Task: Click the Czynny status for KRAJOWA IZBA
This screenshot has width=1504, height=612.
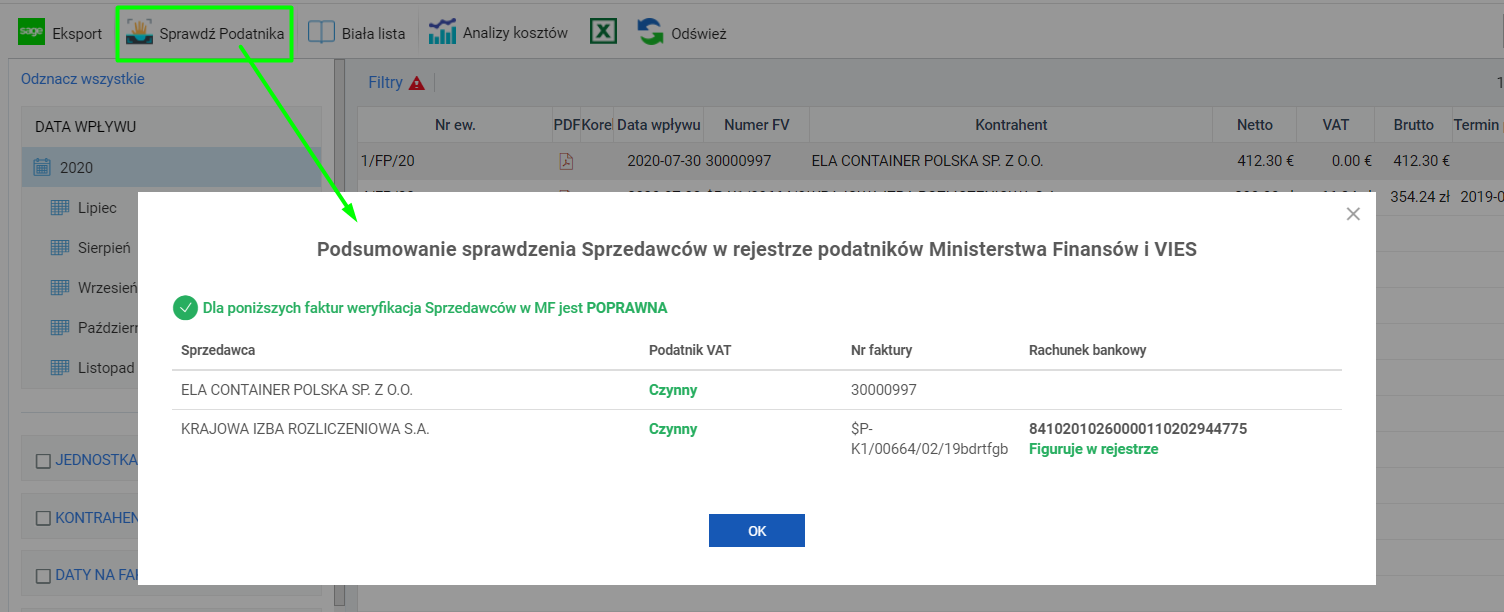Action: point(673,429)
